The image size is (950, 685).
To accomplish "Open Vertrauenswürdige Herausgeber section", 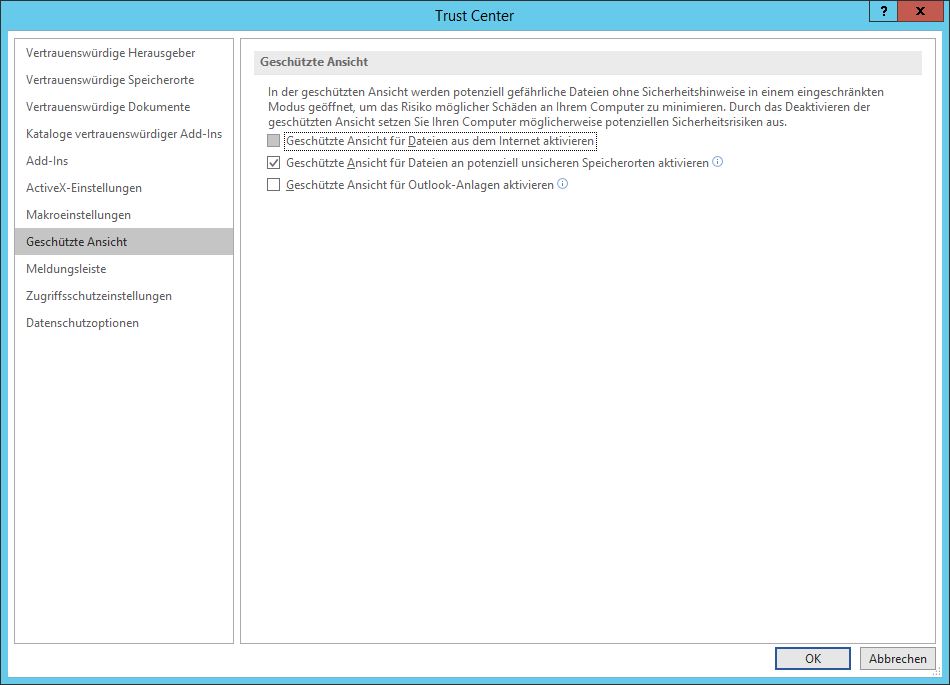I will tap(111, 53).
